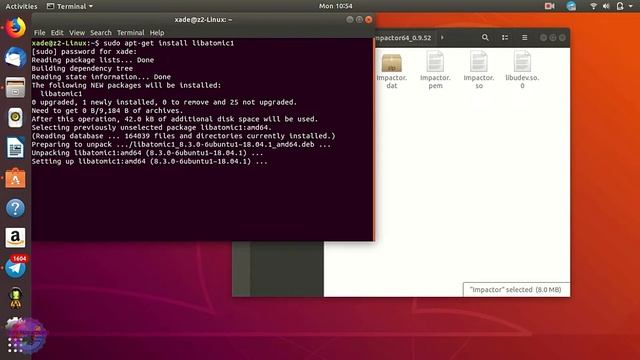The width and height of the screenshot is (640, 360).
Task: Select the Impactor.so file
Action: [x=479, y=70]
